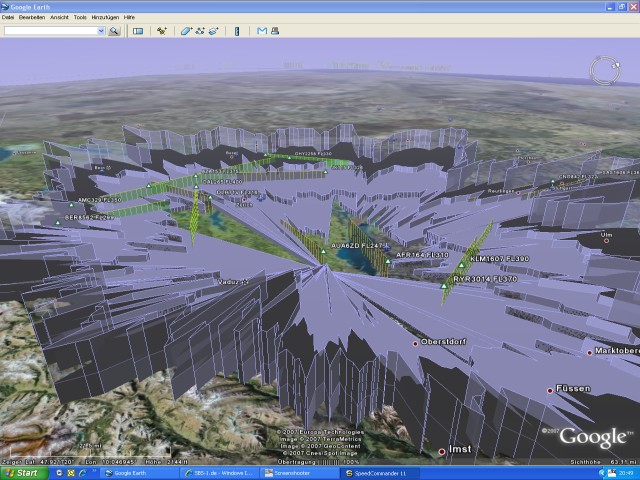This screenshot has height=480, width=640.
Task: Switch to SpeedCommander 11 taskbar button
Action: coord(381,473)
